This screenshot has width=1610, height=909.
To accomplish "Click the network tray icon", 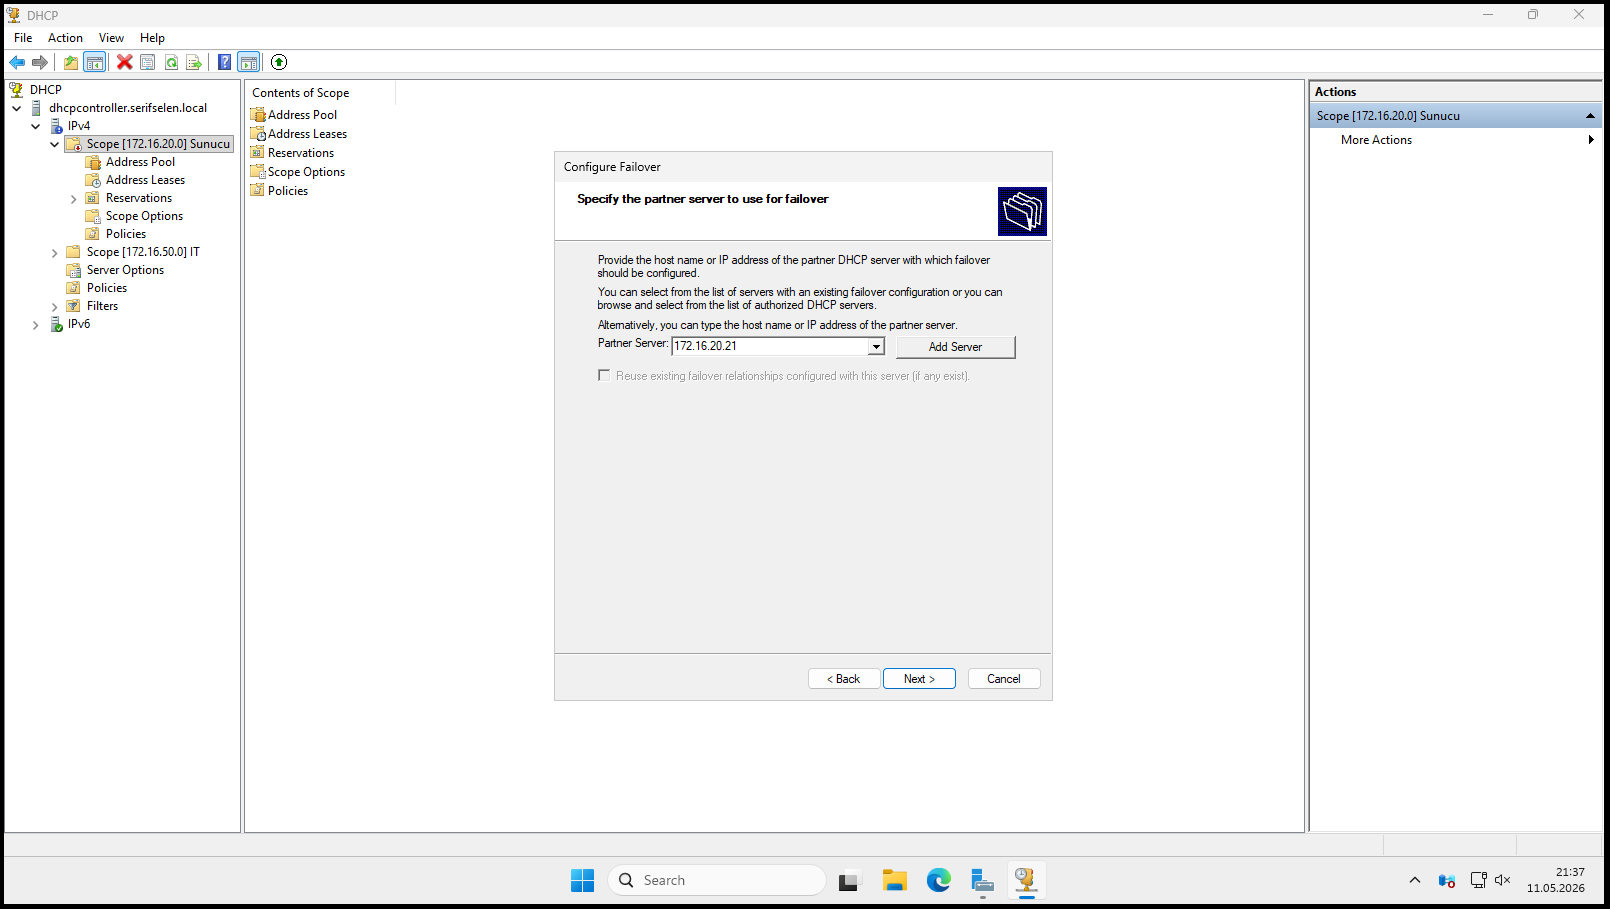I will pyautogui.click(x=1478, y=880).
